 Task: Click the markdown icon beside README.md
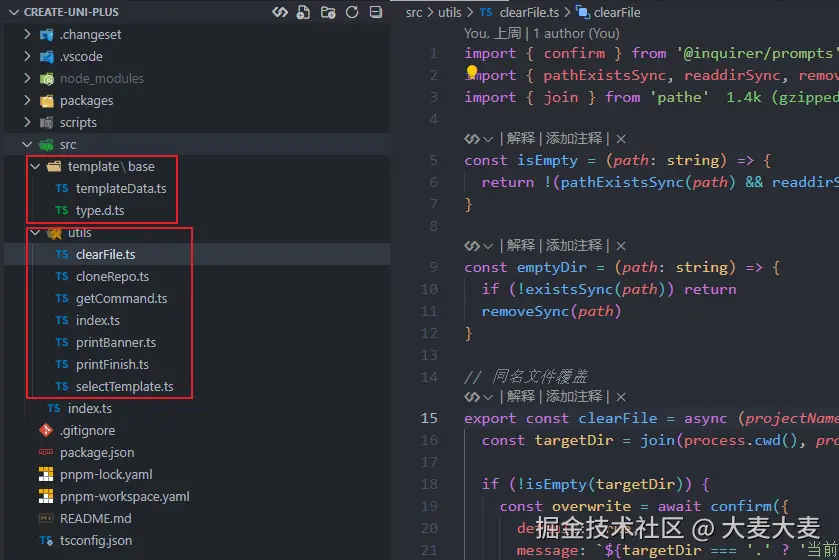tap(46, 518)
